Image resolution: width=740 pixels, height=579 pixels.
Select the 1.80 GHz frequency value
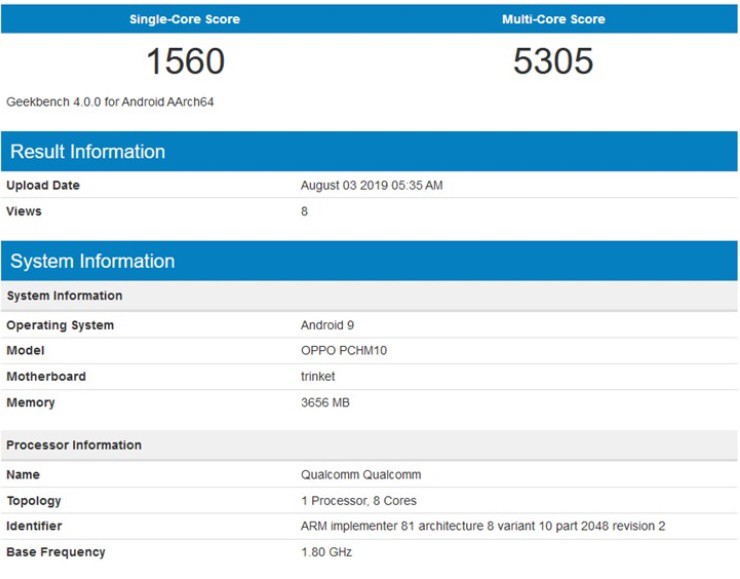pyautogui.click(x=326, y=552)
